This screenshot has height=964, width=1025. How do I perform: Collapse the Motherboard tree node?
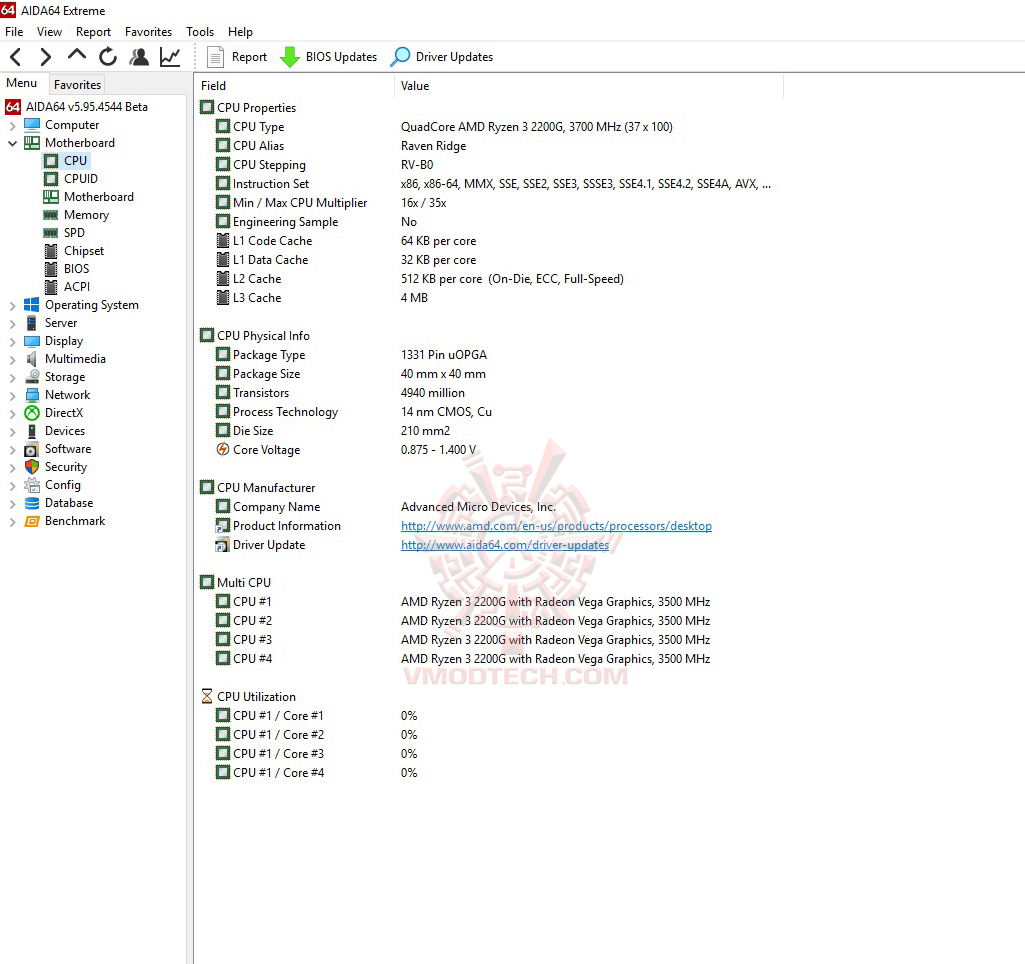(12, 143)
